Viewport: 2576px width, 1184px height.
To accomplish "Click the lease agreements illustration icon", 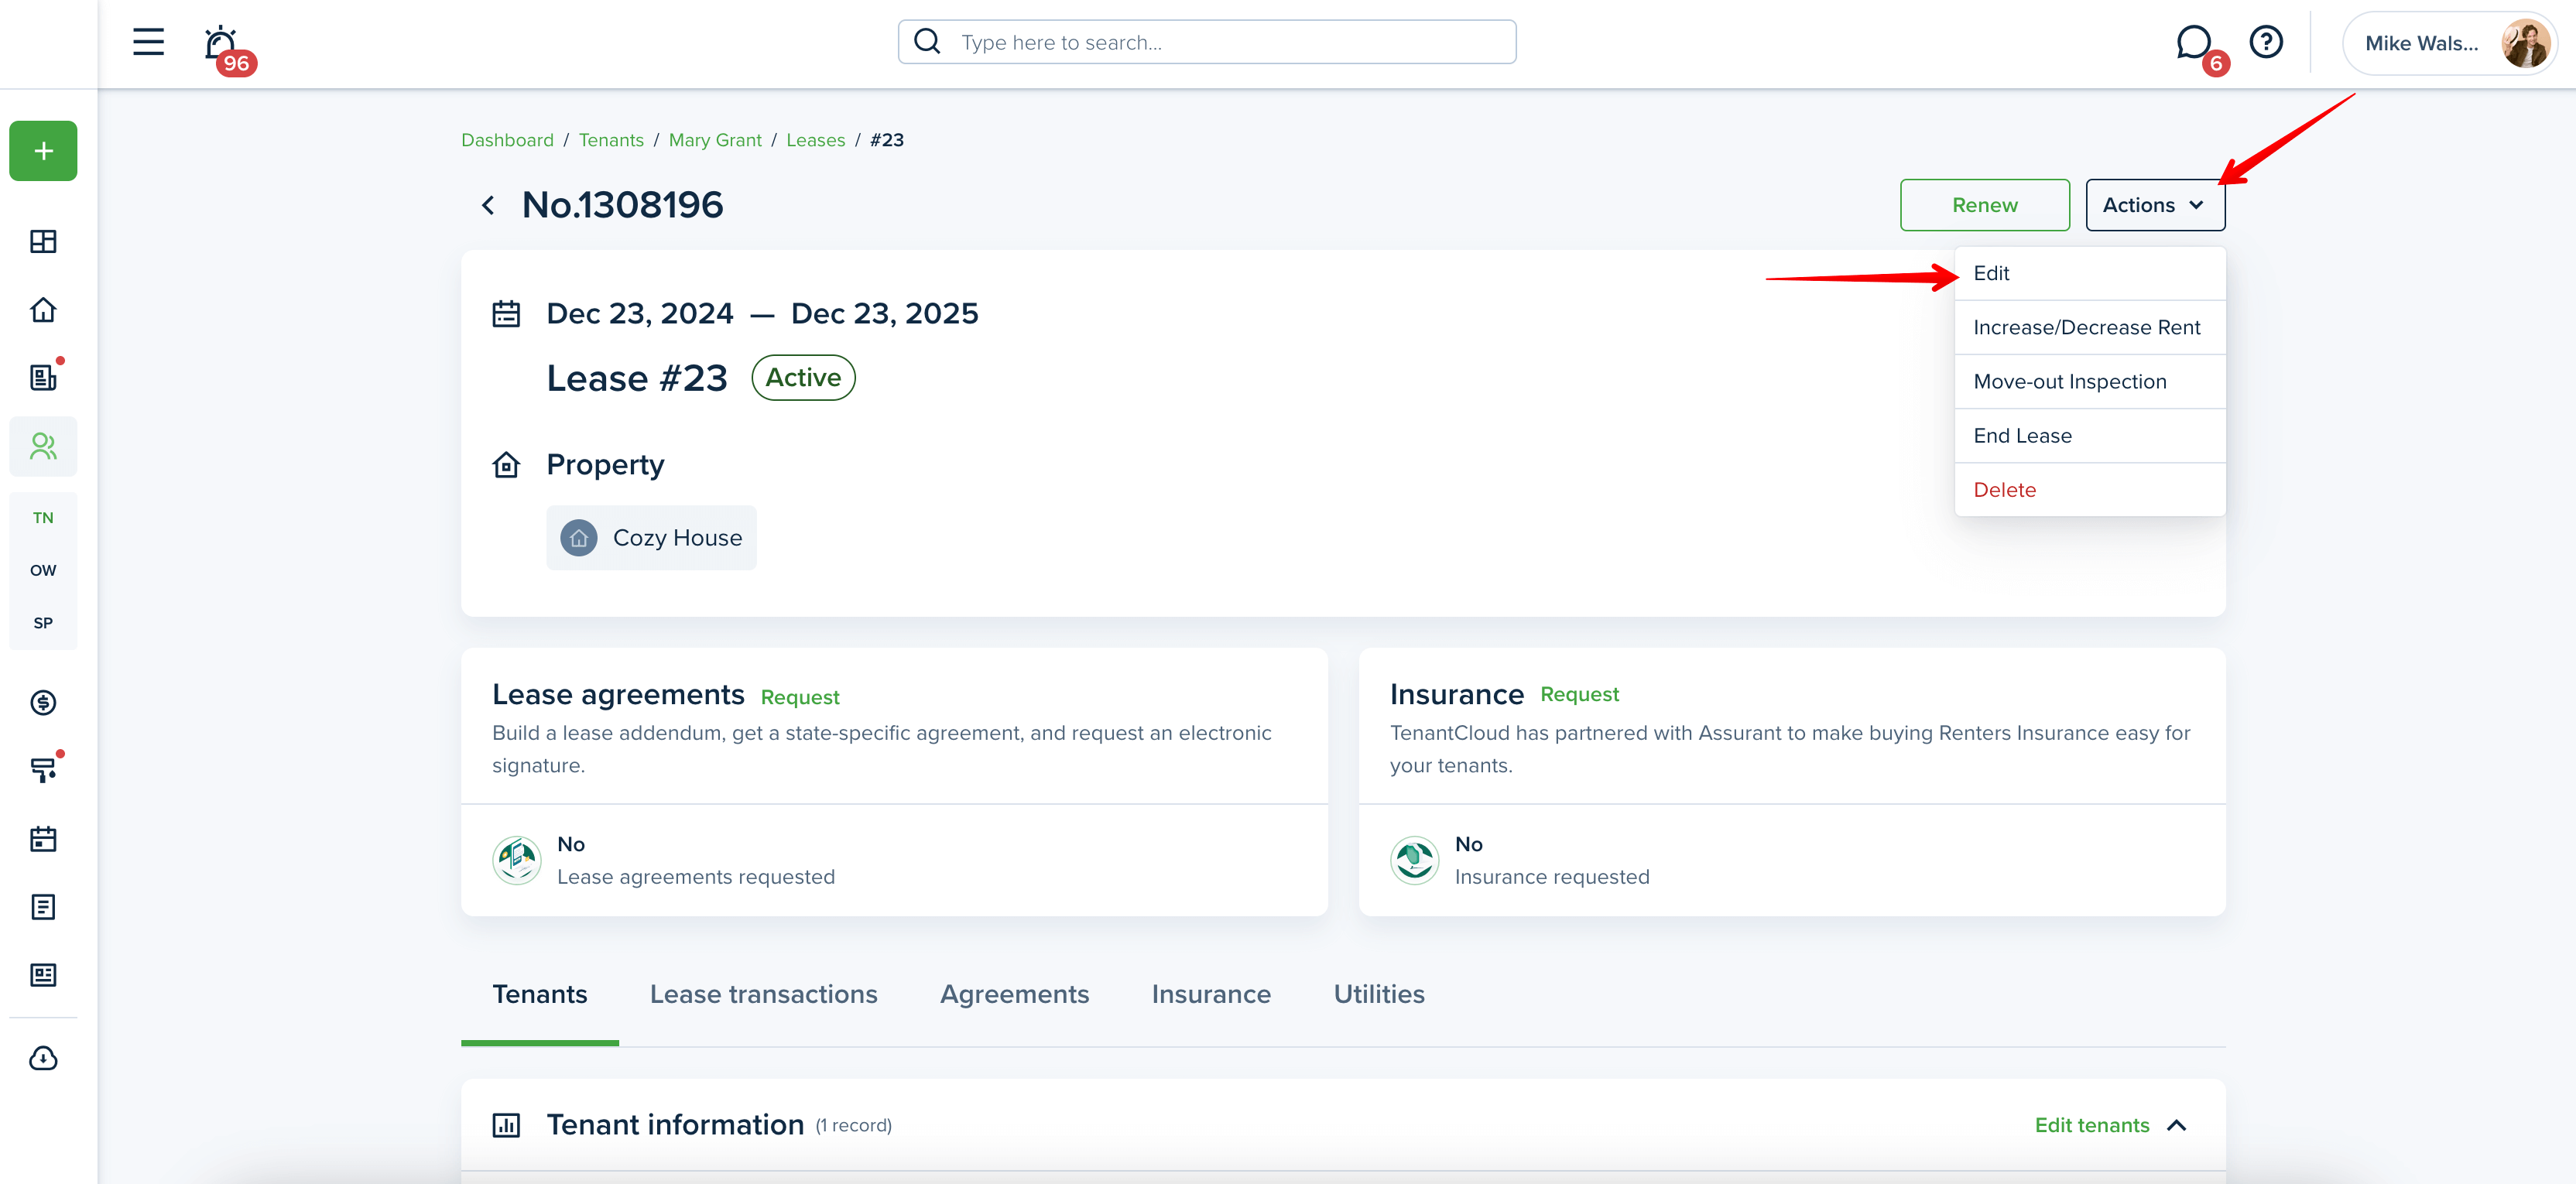I will [517, 860].
